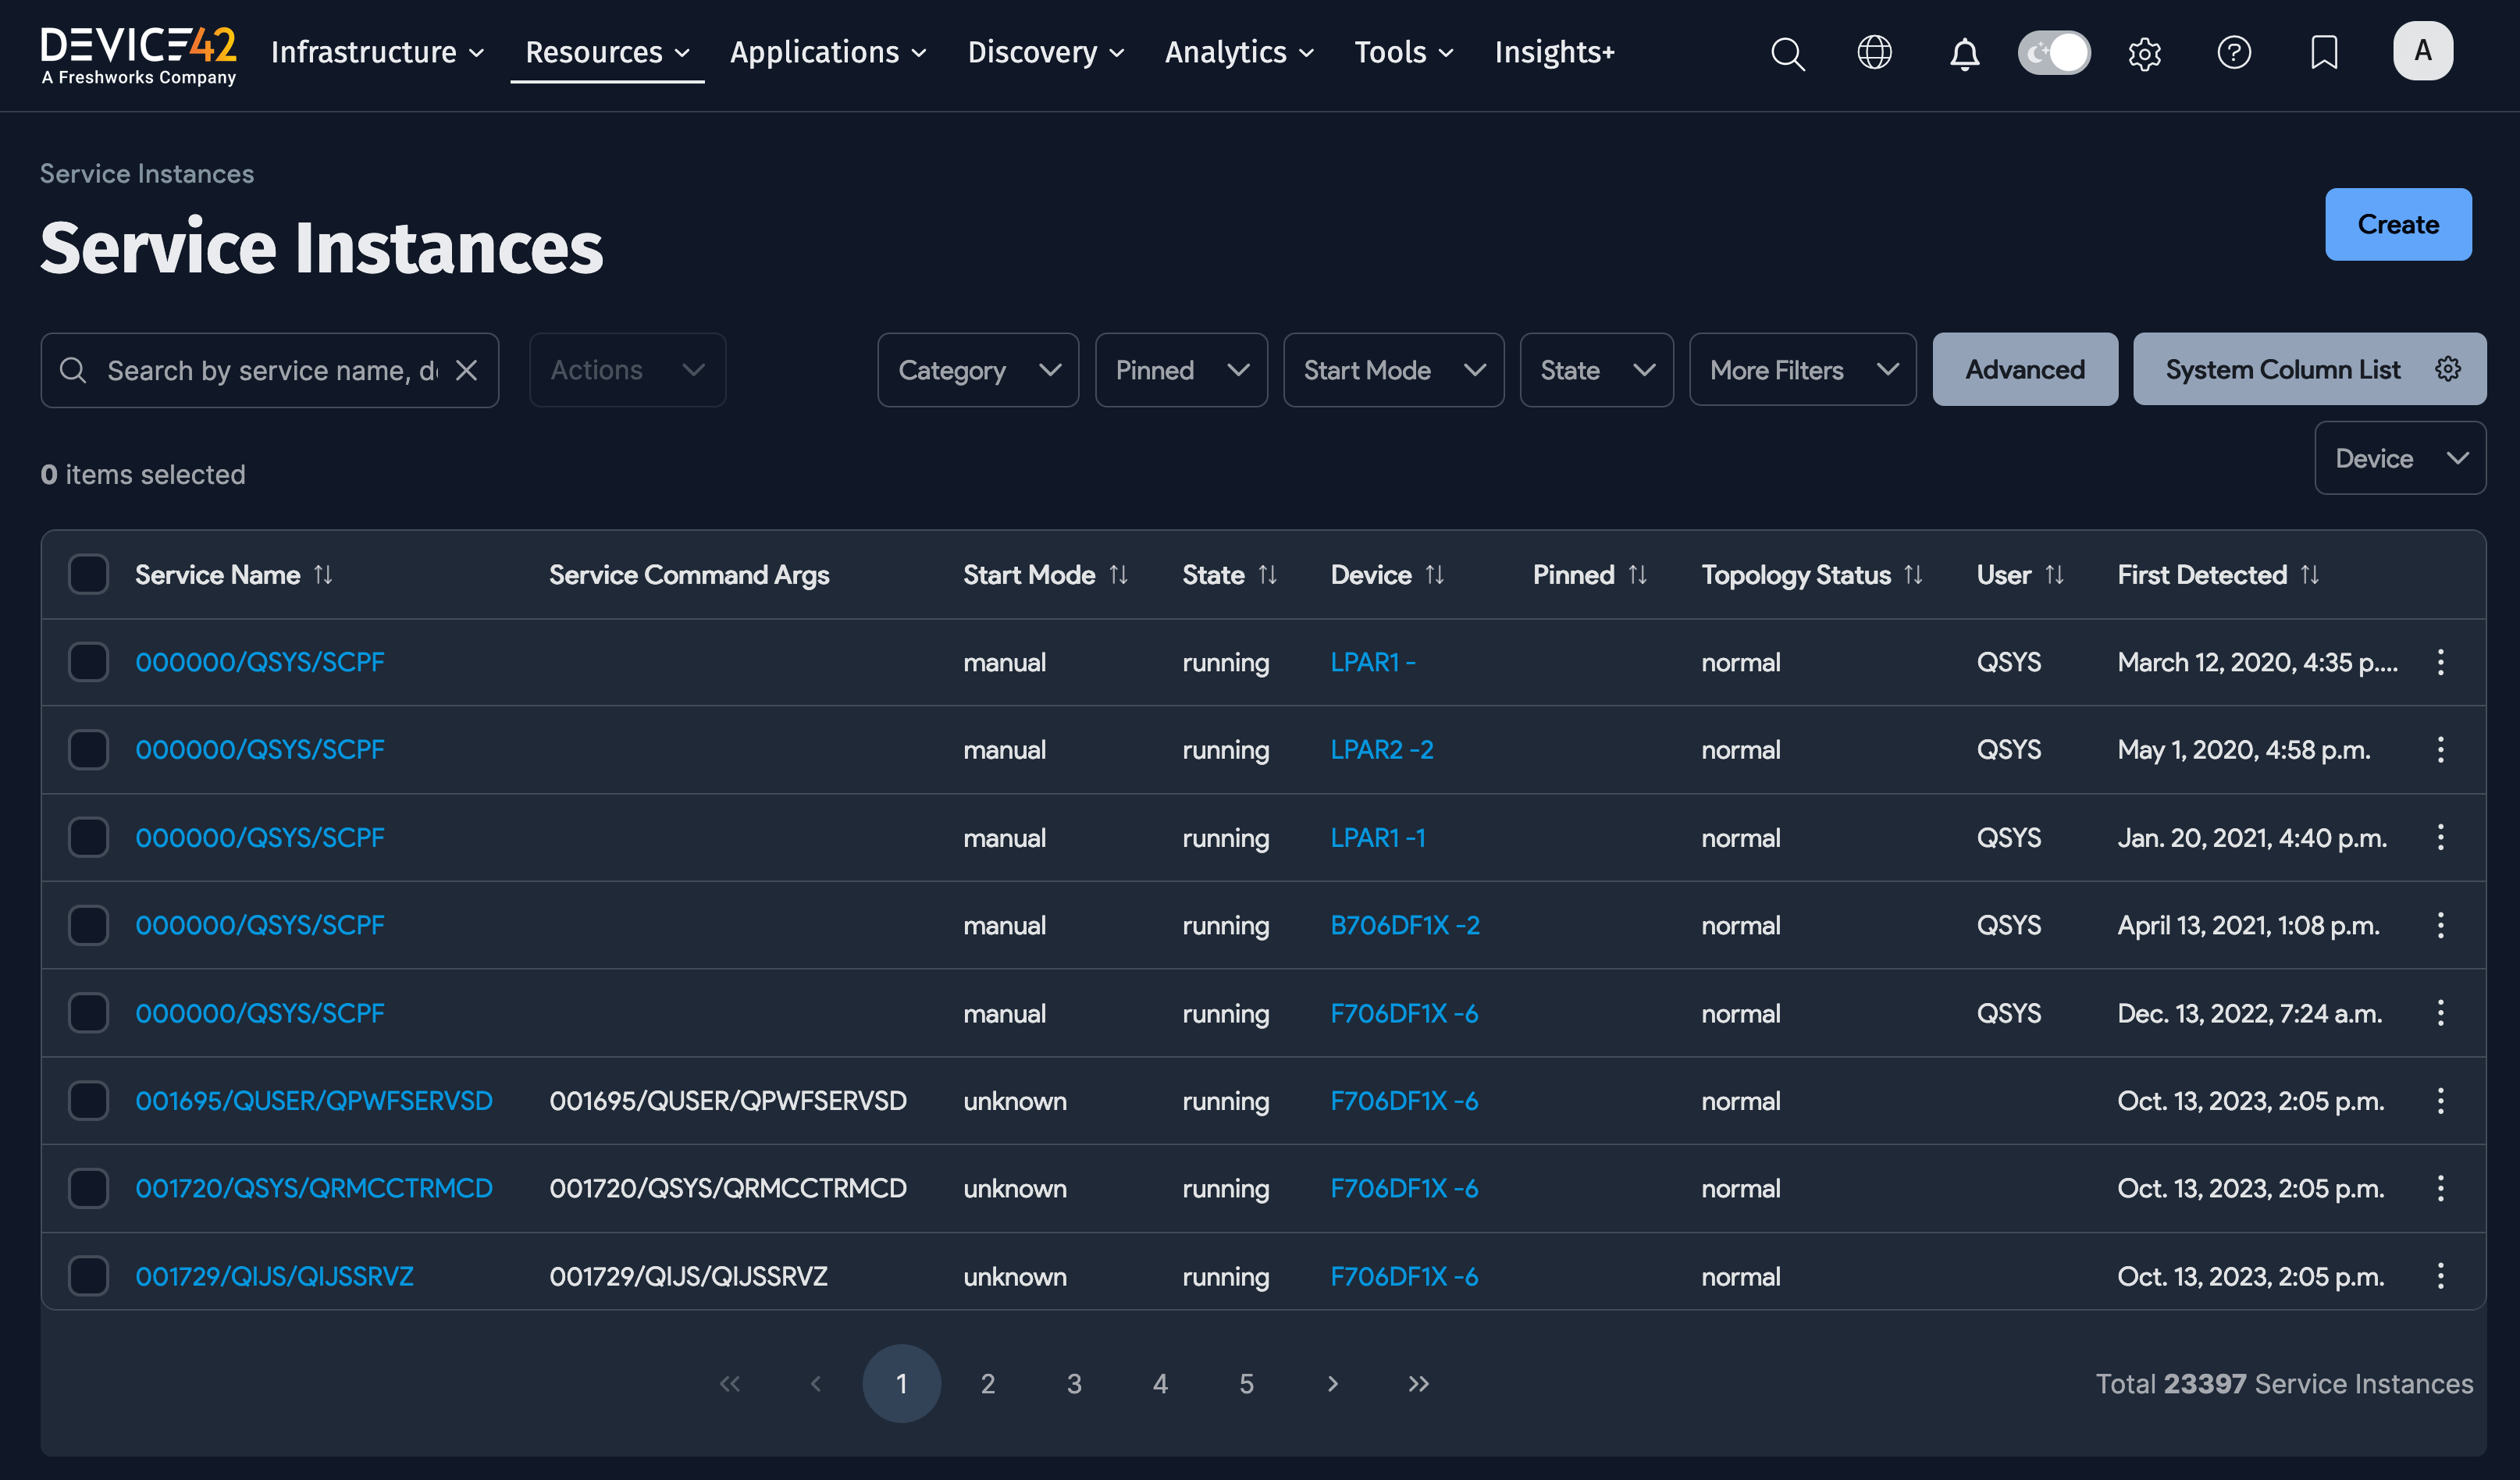This screenshot has width=2520, height=1480.
Task: Open the Discovery menu
Action: (x=1044, y=53)
